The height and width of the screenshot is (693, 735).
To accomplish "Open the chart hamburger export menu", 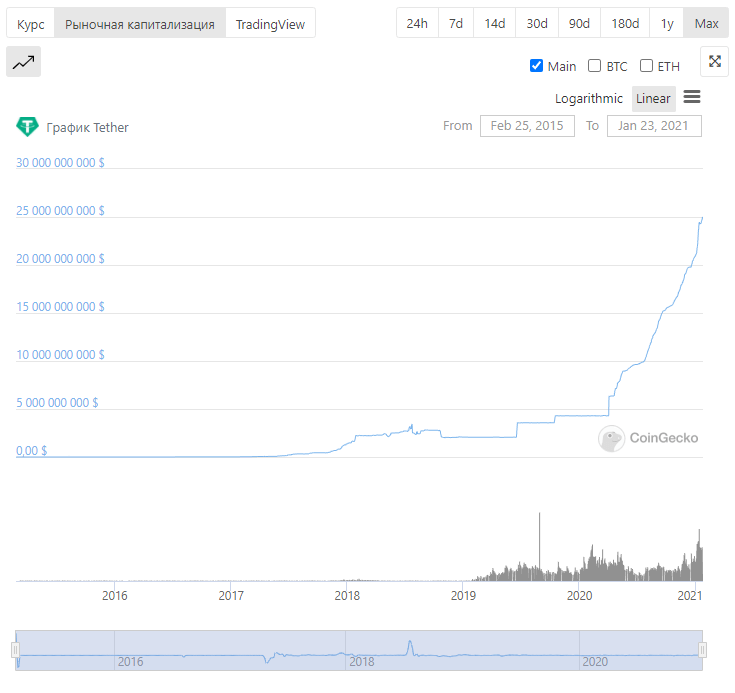I will point(691,97).
